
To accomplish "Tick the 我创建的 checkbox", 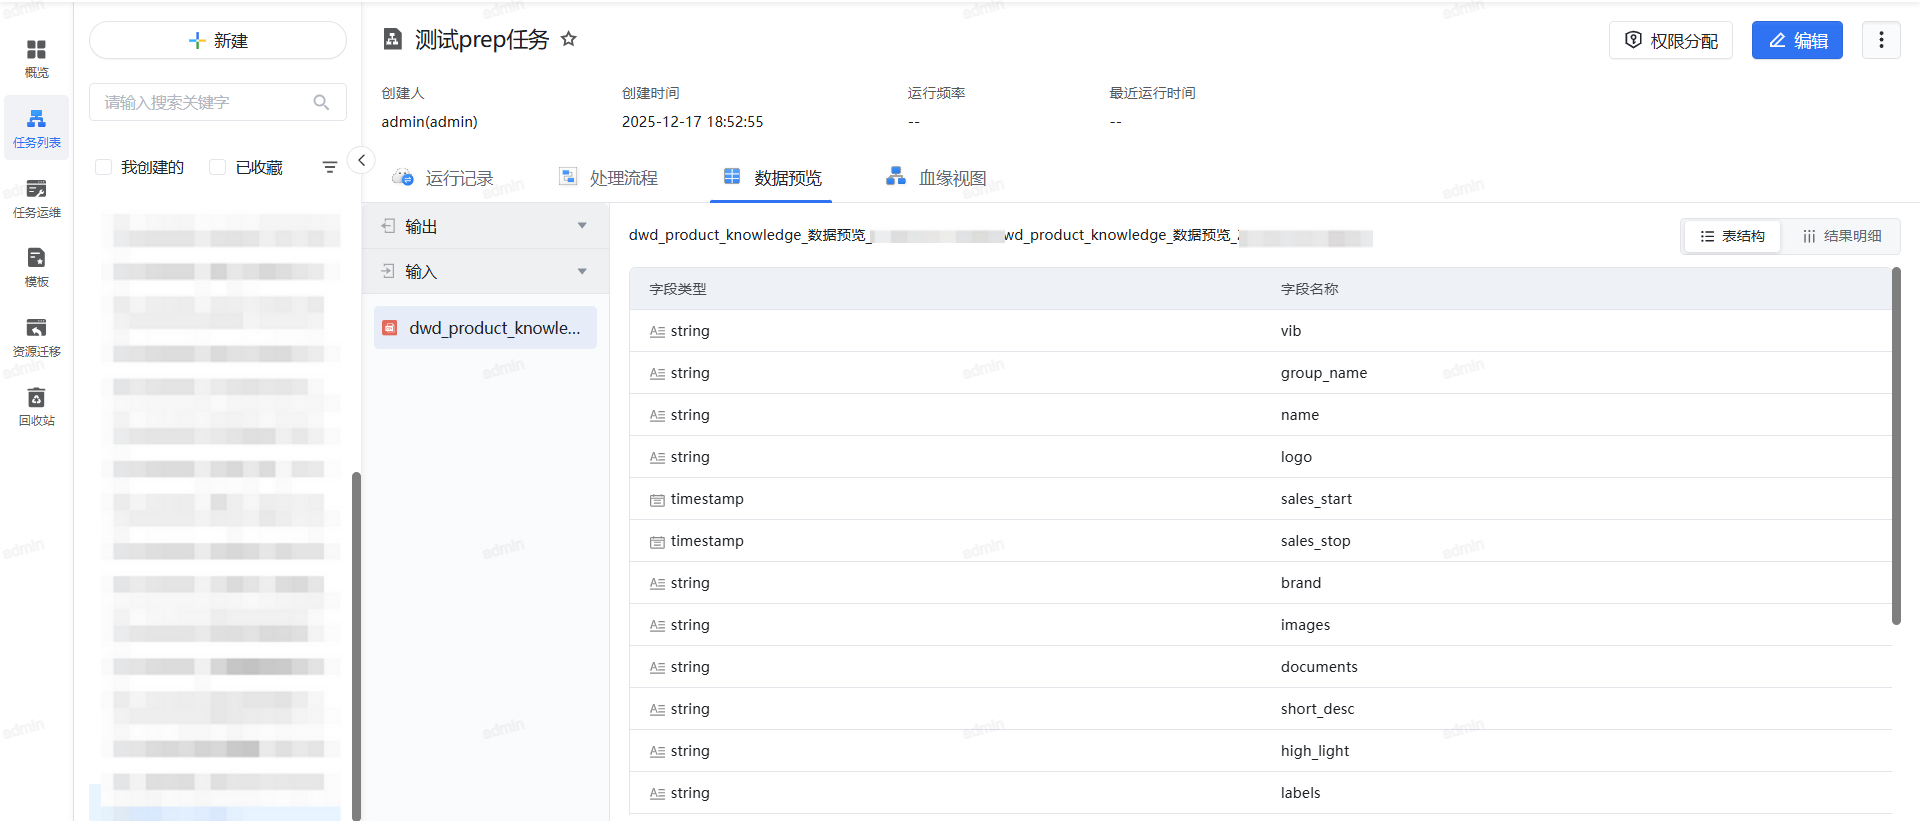I will click(103, 167).
